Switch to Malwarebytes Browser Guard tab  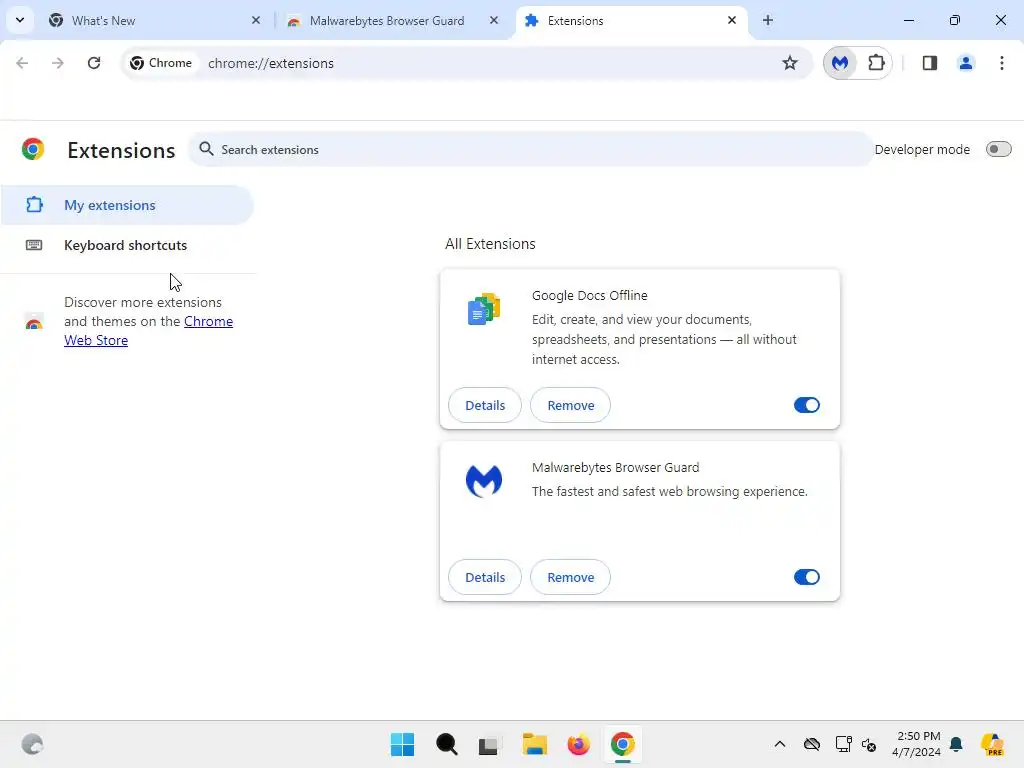(394, 20)
